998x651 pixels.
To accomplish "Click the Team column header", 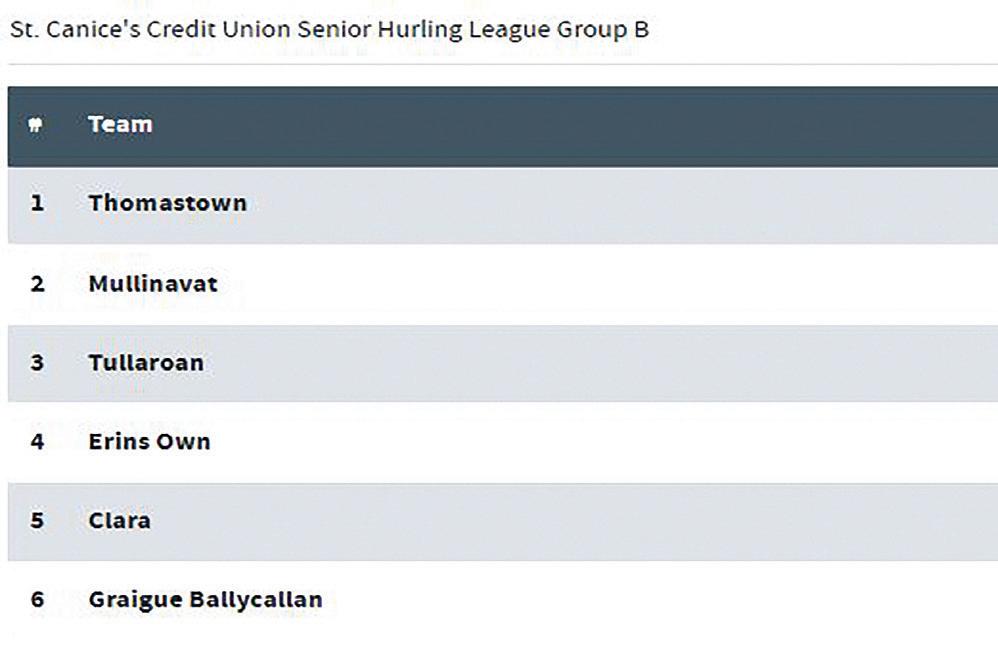I will pyautogui.click(x=120, y=124).
